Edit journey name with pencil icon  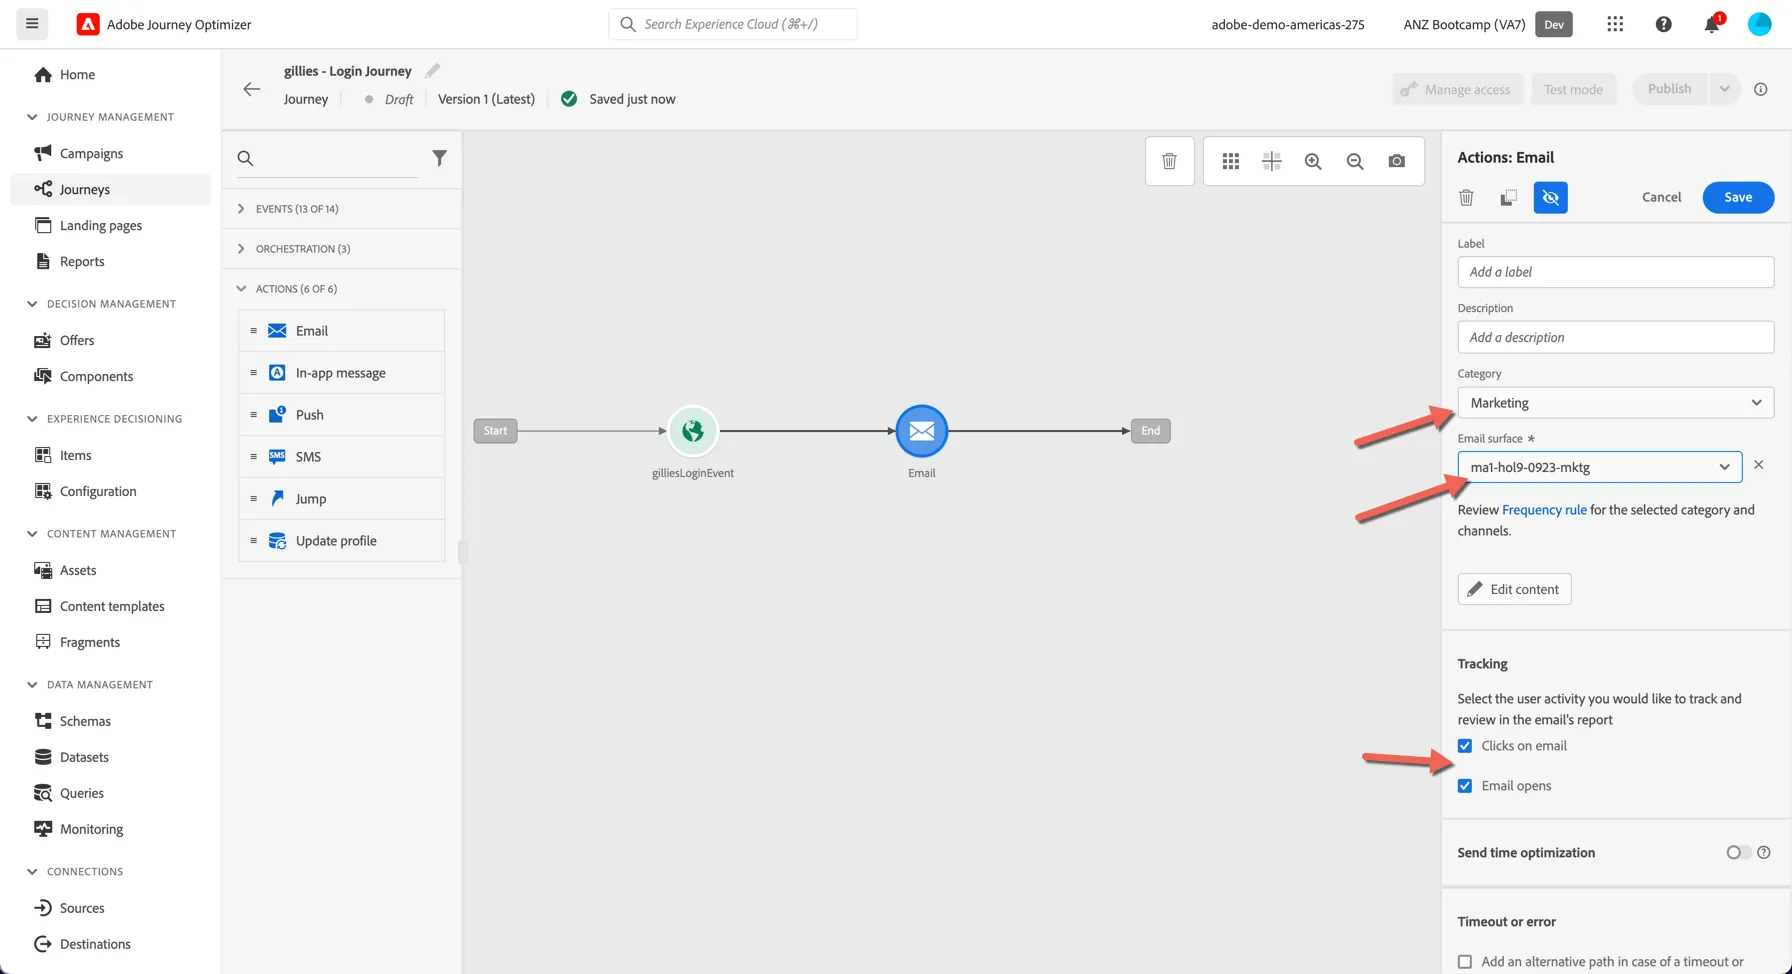click(x=432, y=71)
